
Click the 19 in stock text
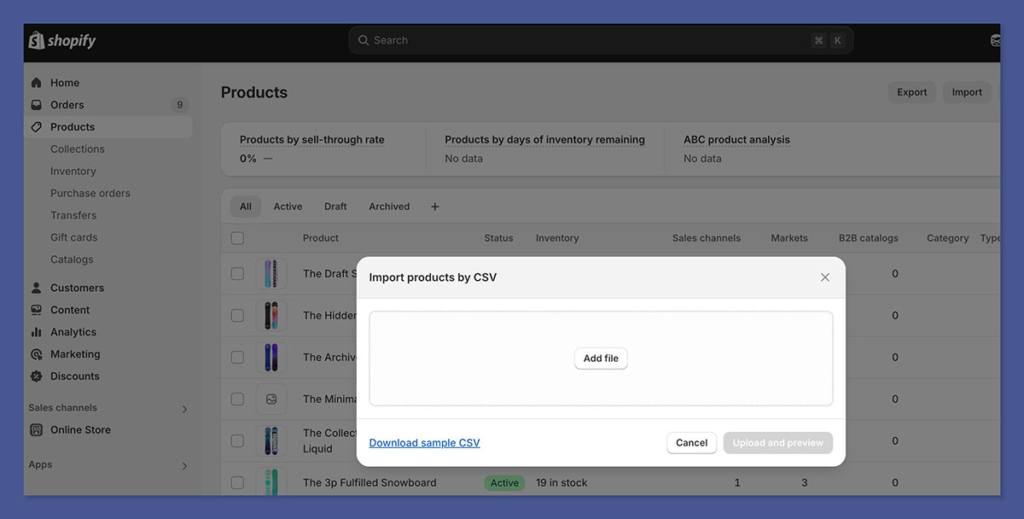click(562, 482)
